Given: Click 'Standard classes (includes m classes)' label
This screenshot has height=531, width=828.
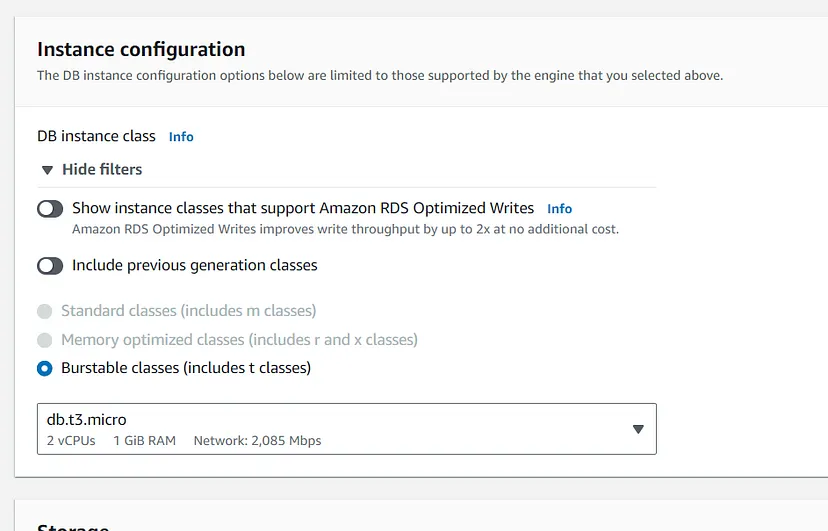Looking at the screenshot, I should (x=188, y=311).
